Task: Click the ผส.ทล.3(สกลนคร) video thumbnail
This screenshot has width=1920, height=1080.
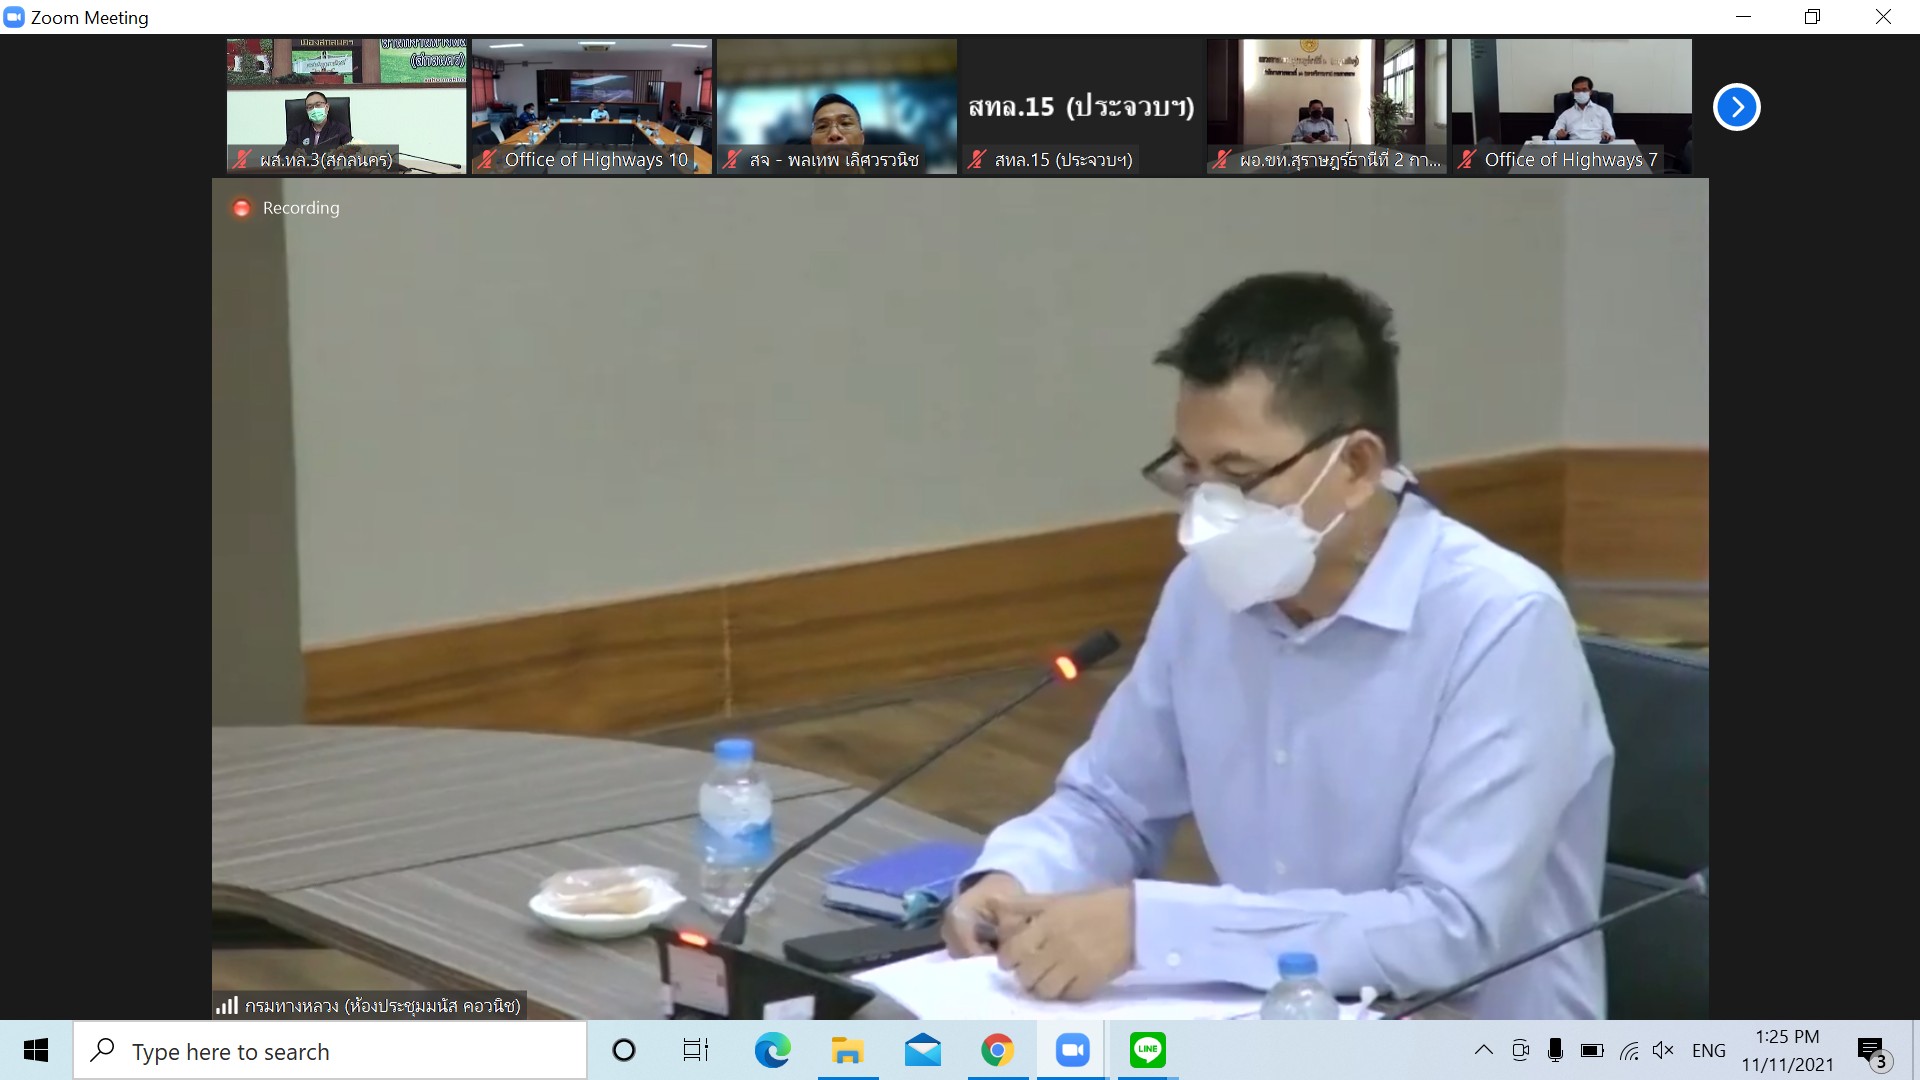Action: coord(346,106)
